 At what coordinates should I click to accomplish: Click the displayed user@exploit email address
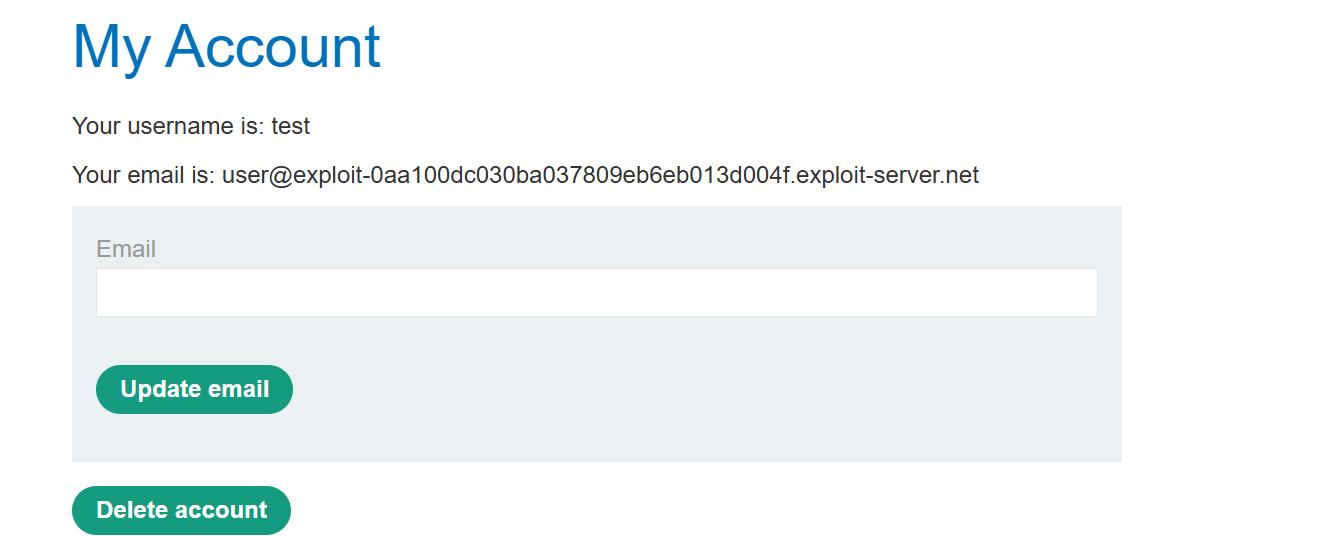600,176
